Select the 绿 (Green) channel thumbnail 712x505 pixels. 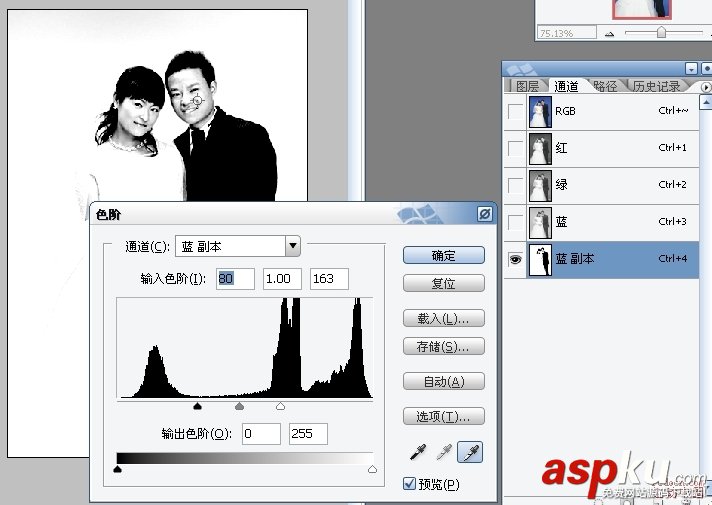coord(540,186)
